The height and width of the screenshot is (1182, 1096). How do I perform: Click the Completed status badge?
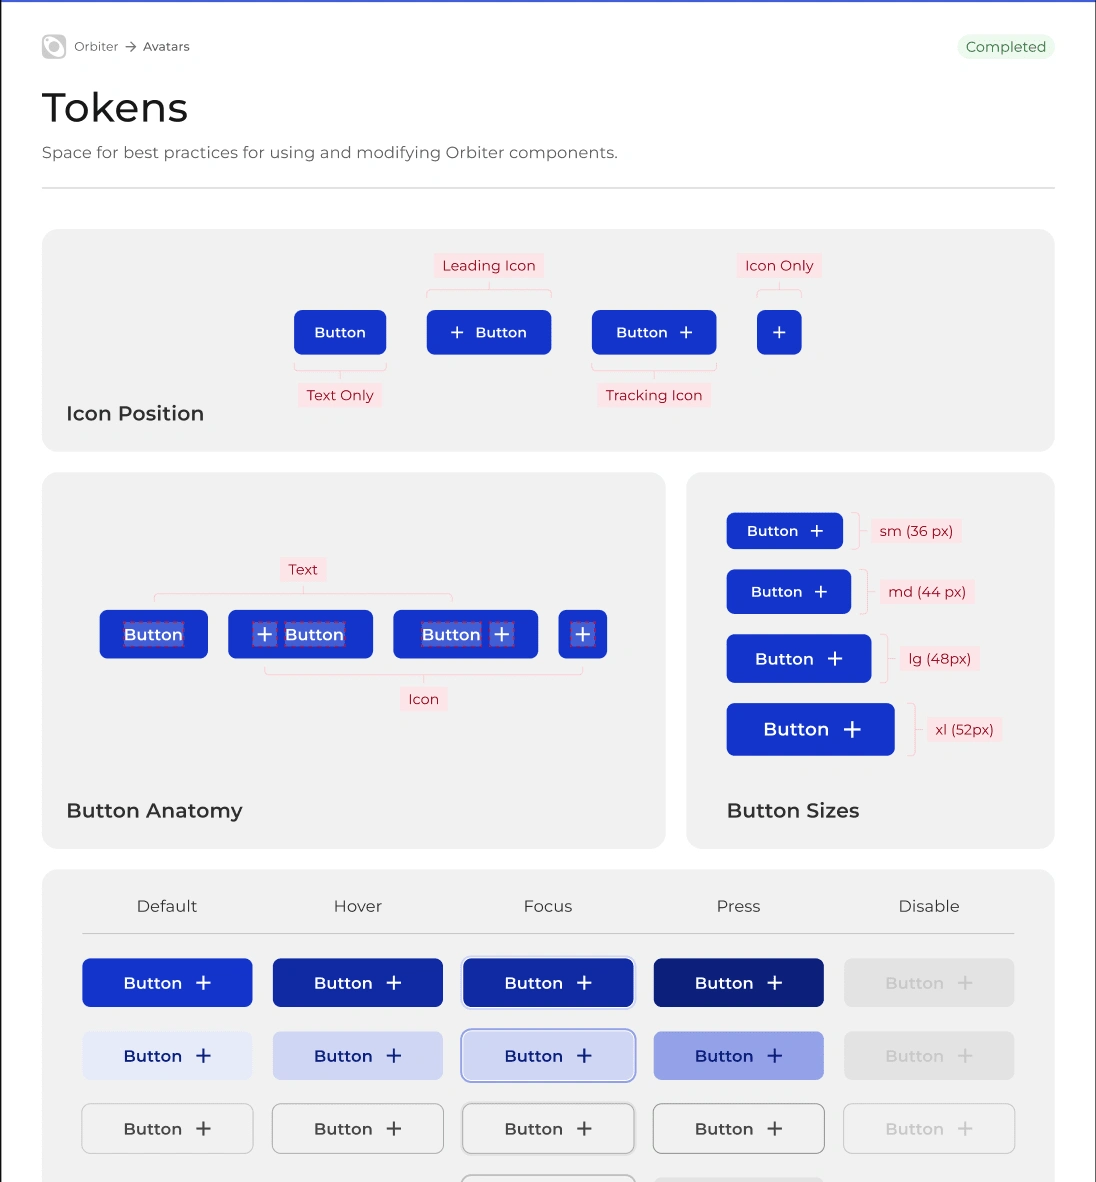(x=1005, y=47)
